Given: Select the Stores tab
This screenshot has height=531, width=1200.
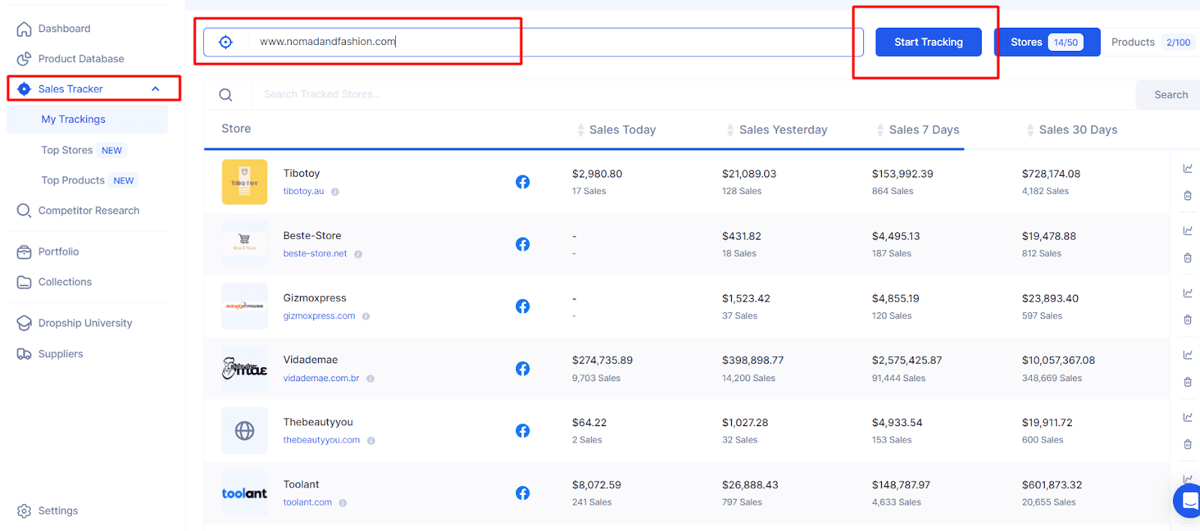Looking at the screenshot, I should [1047, 42].
